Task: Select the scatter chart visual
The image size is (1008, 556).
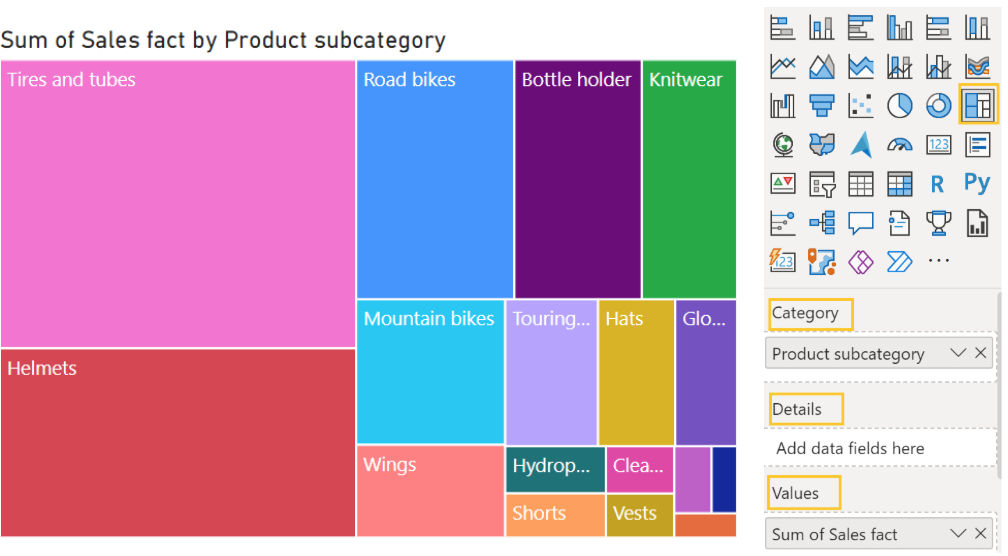Action: click(x=860, y=105)
